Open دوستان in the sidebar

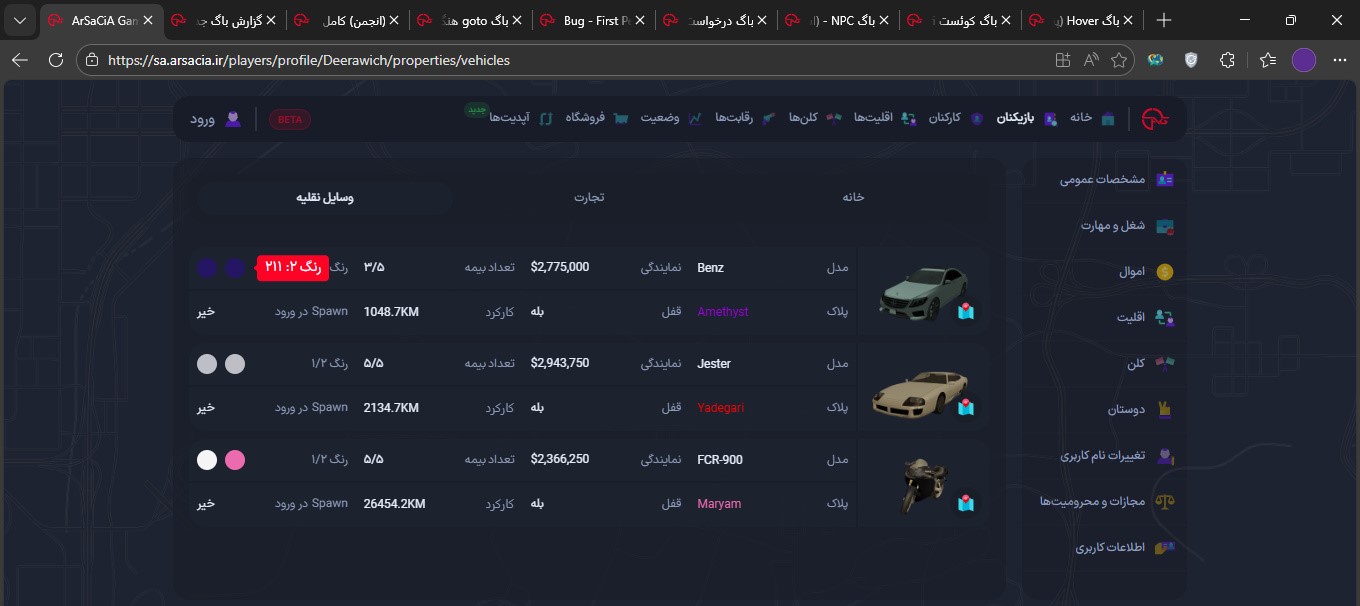[x=1140, y=409]
